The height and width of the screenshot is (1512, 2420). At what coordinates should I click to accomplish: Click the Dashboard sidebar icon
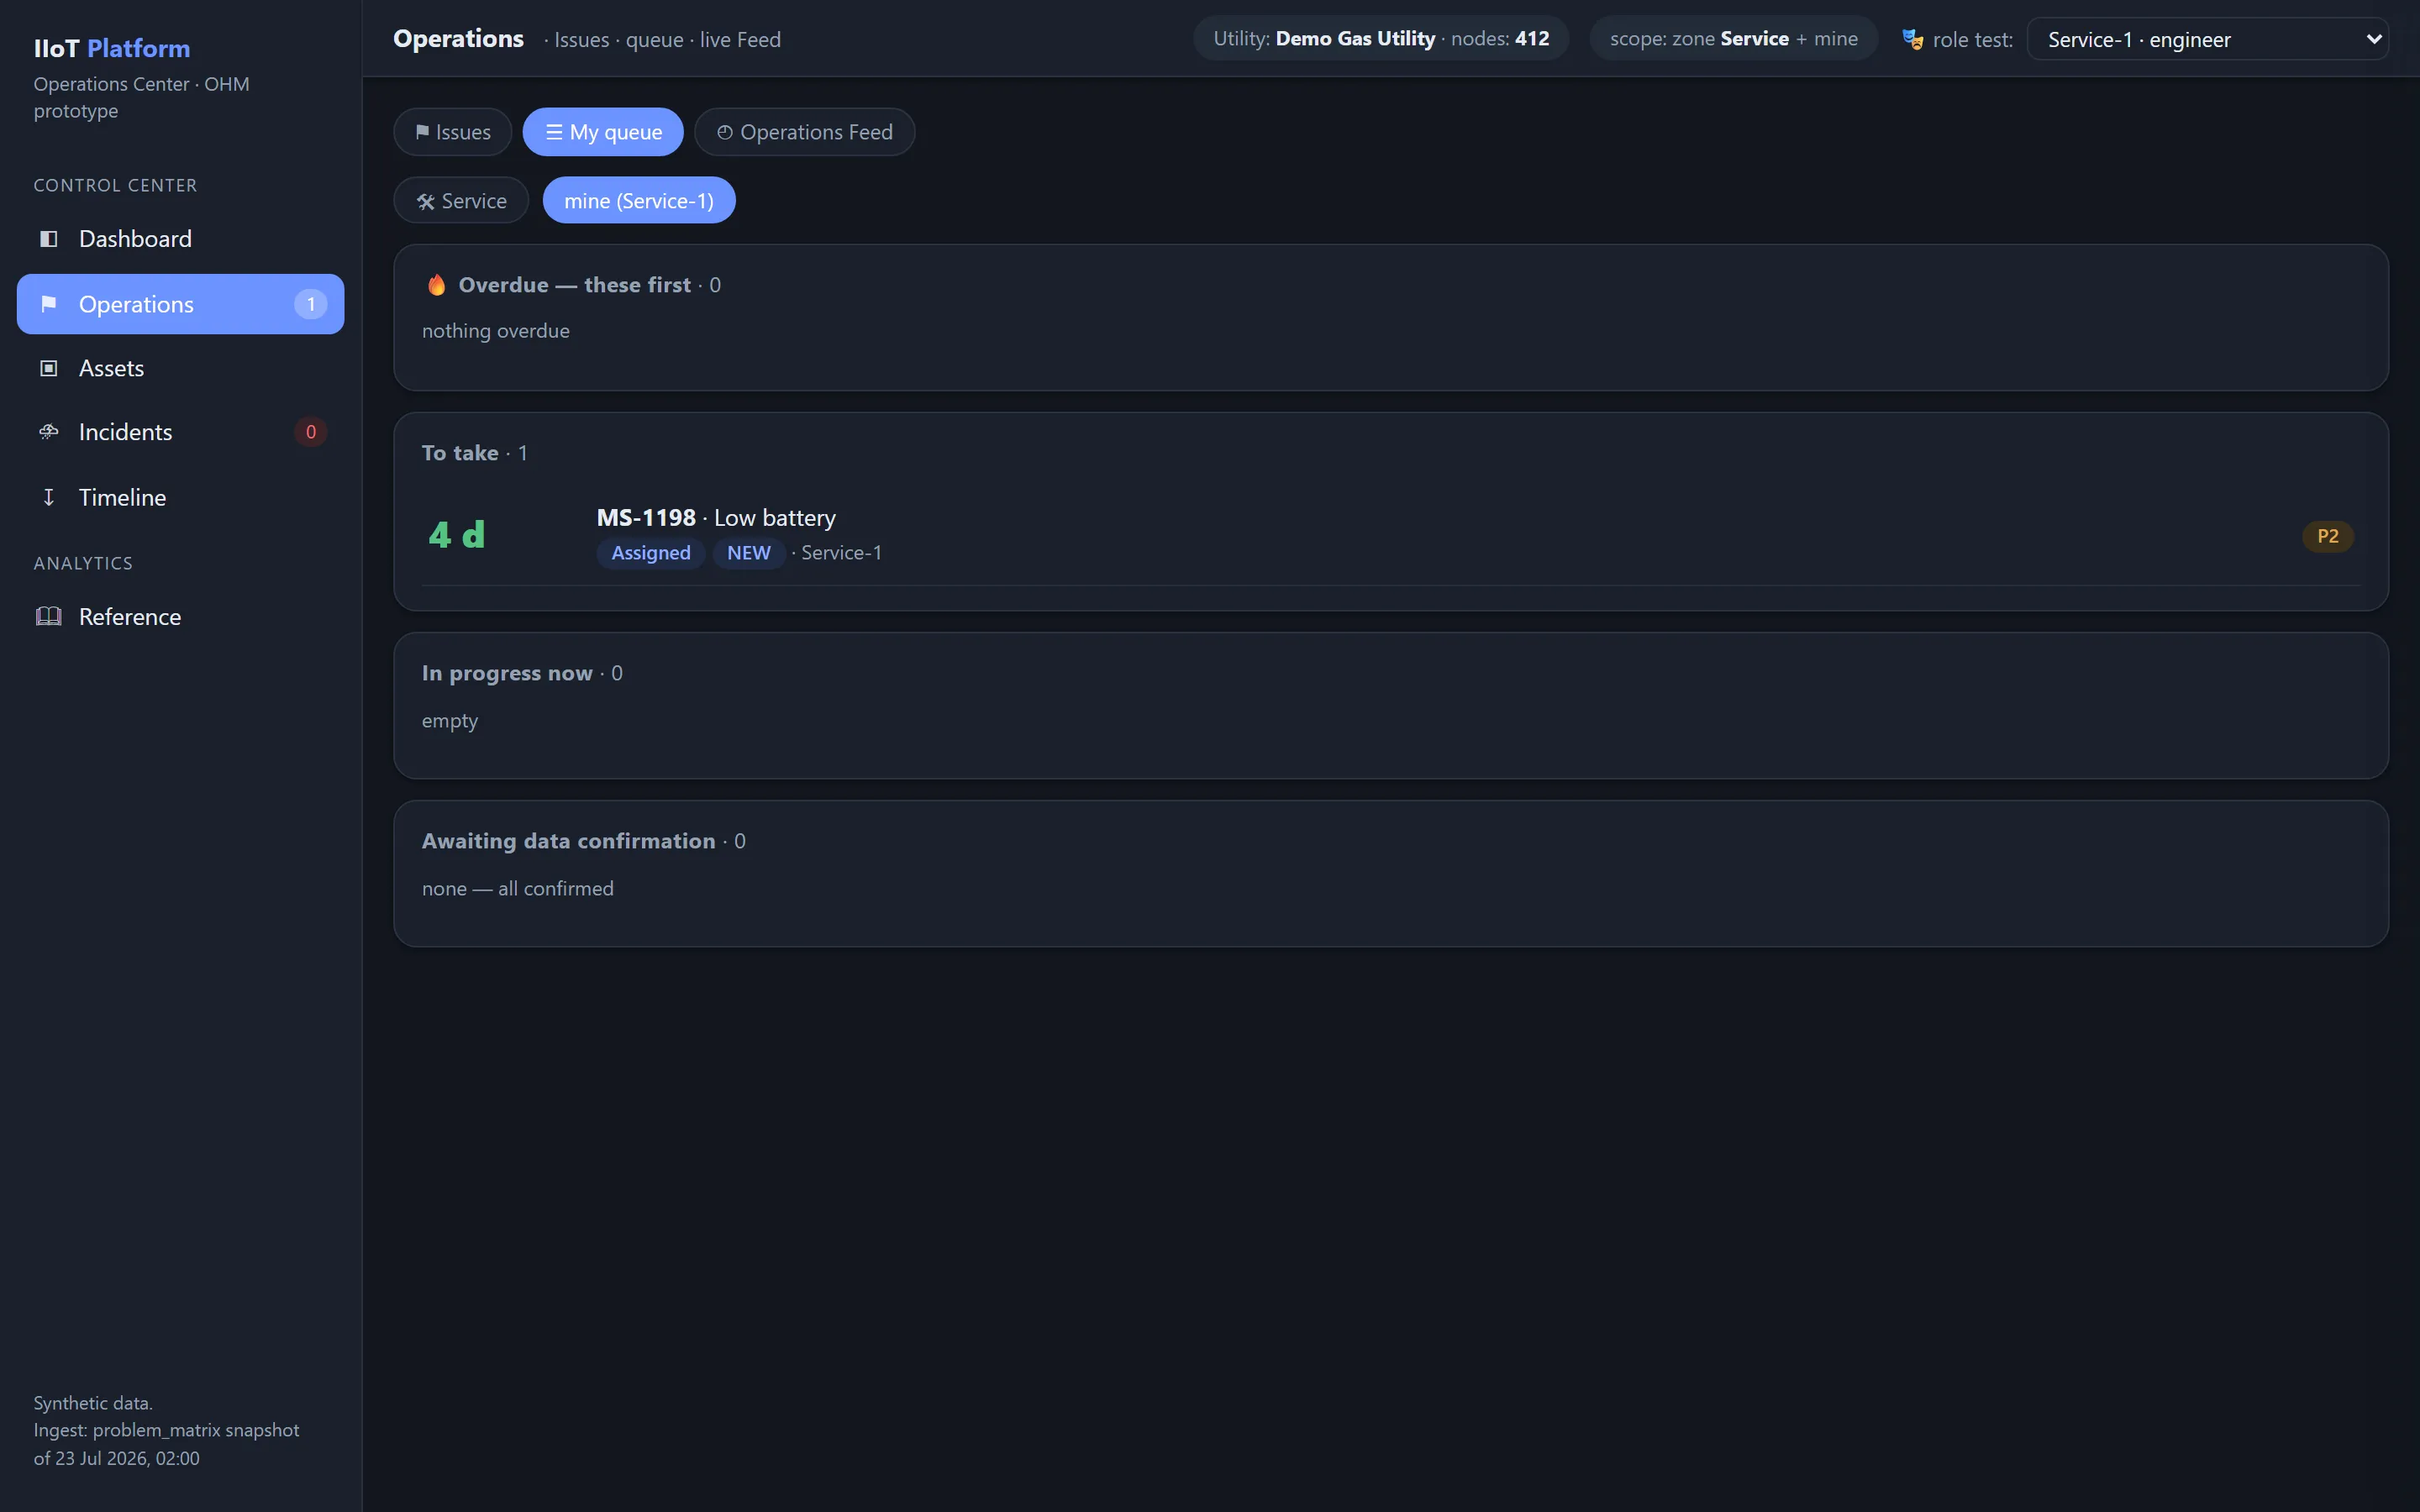[48, 238]
